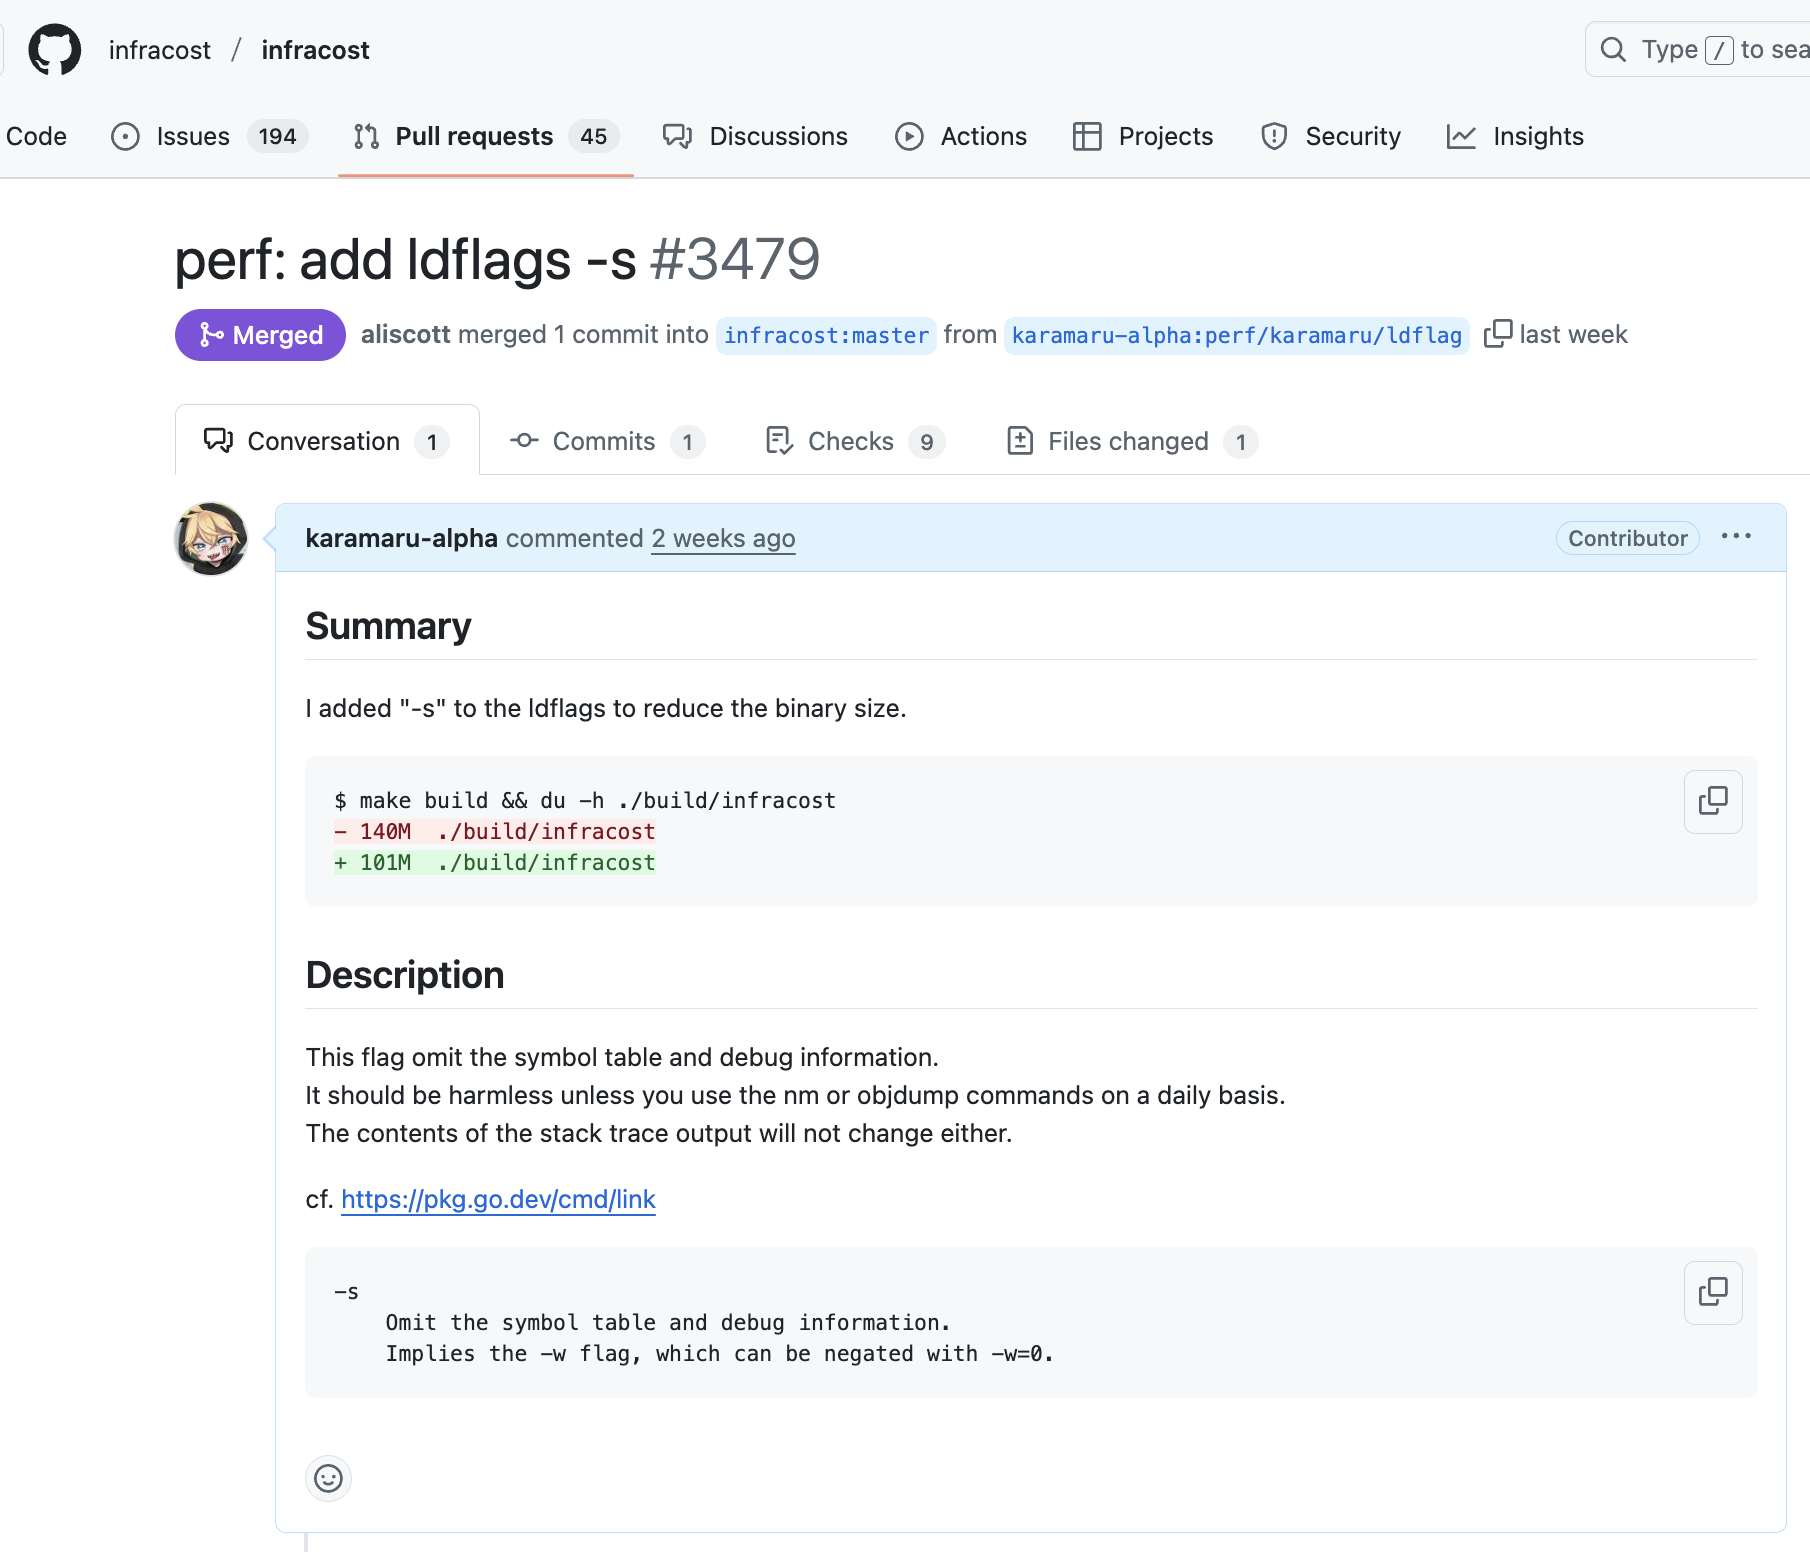This screenshot has height=1552, width=1810.
Task: Open the pkg.go.dev/cmd/link hyperlink
Action: 498,1199
